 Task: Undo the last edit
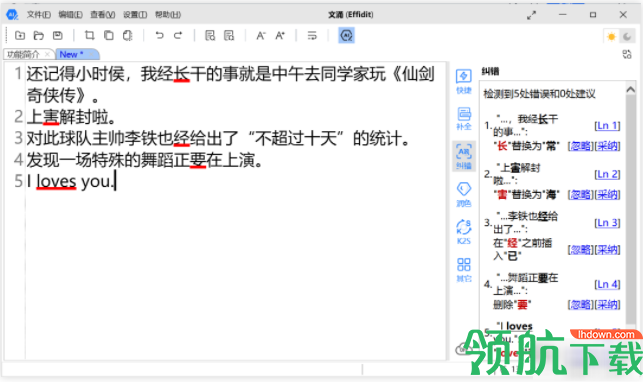click(x=159, y=36)
